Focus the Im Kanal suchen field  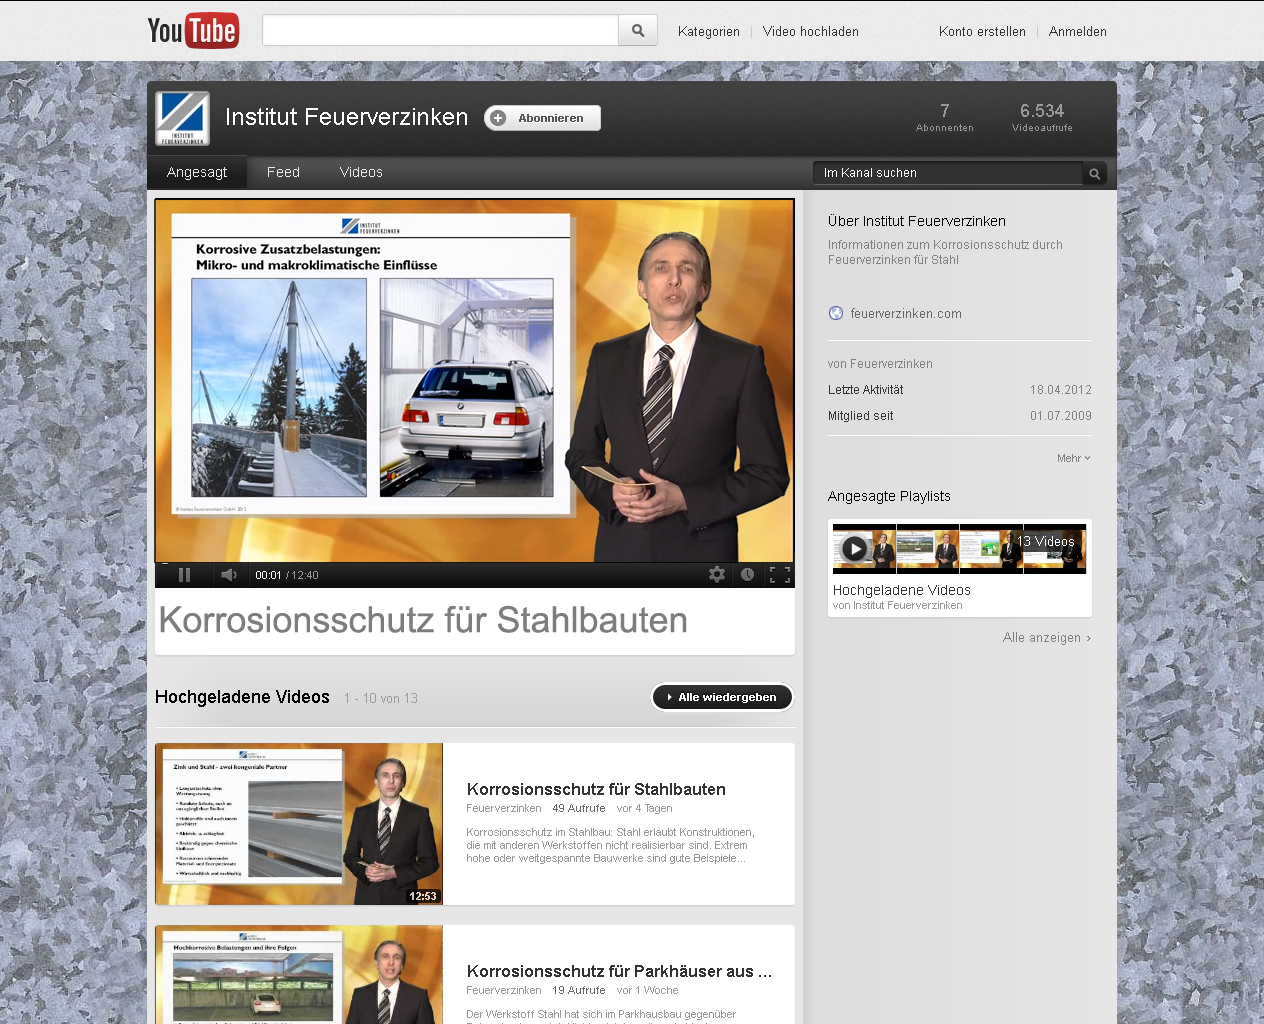click(x=948, y=173)
